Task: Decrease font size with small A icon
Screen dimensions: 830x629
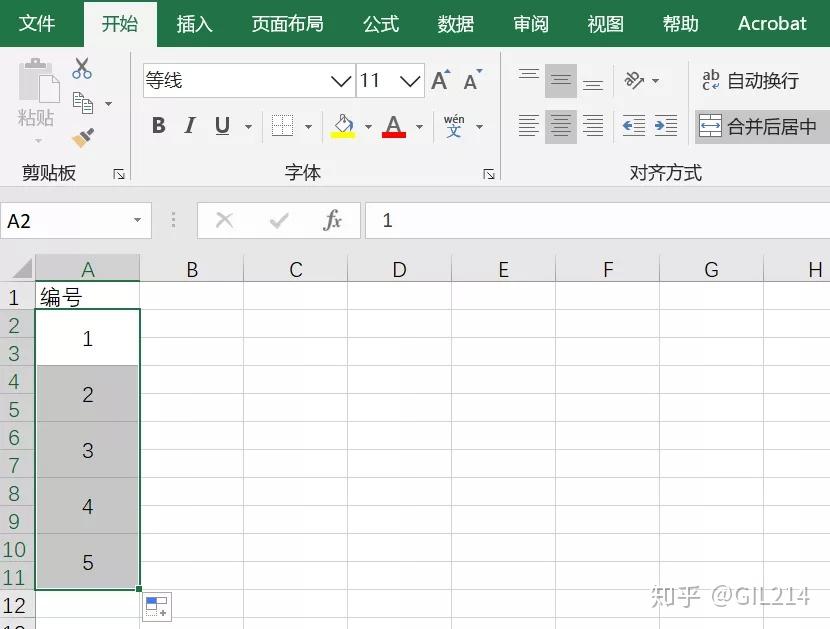Action: (x=472, y=80)
